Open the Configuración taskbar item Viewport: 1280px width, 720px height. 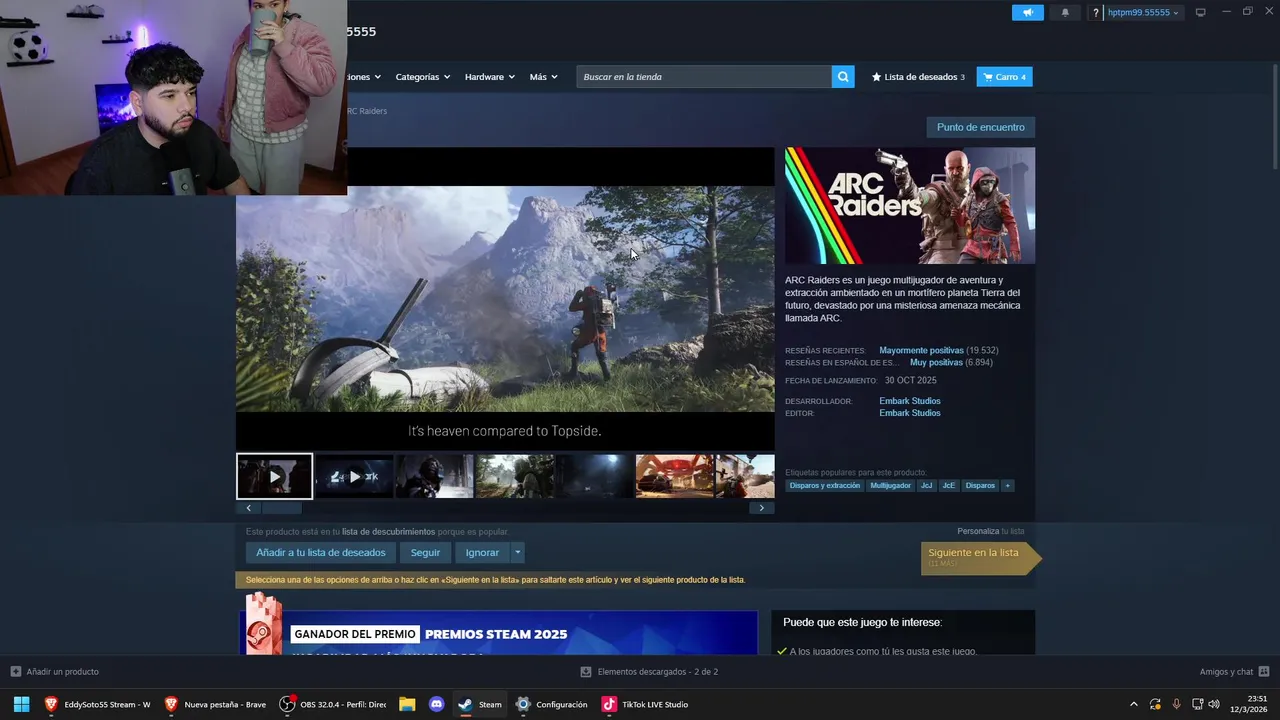tap(551, 704)
